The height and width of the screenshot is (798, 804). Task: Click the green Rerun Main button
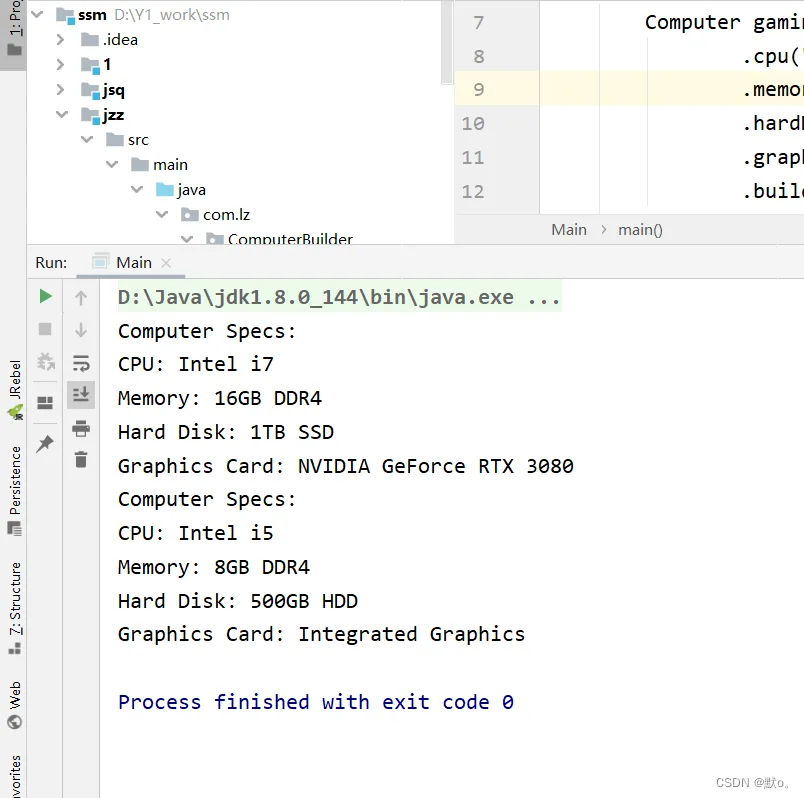(x=45, y=296)
